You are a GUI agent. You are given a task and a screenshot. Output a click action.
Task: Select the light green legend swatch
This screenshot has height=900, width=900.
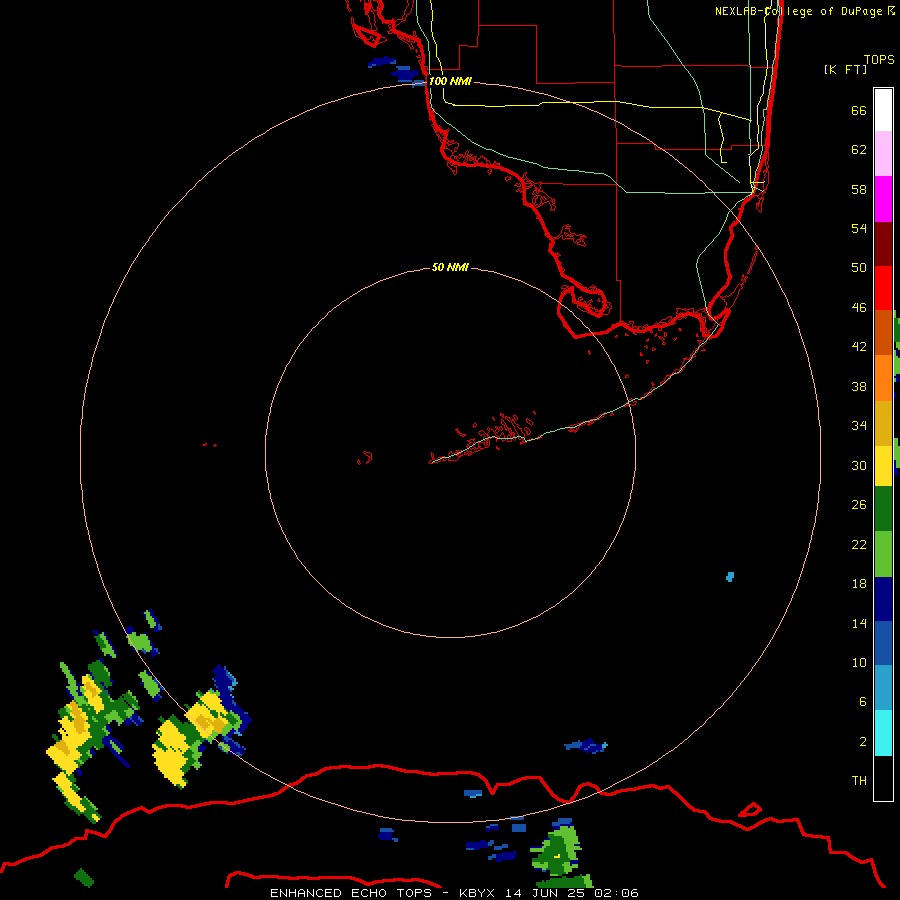883,554
